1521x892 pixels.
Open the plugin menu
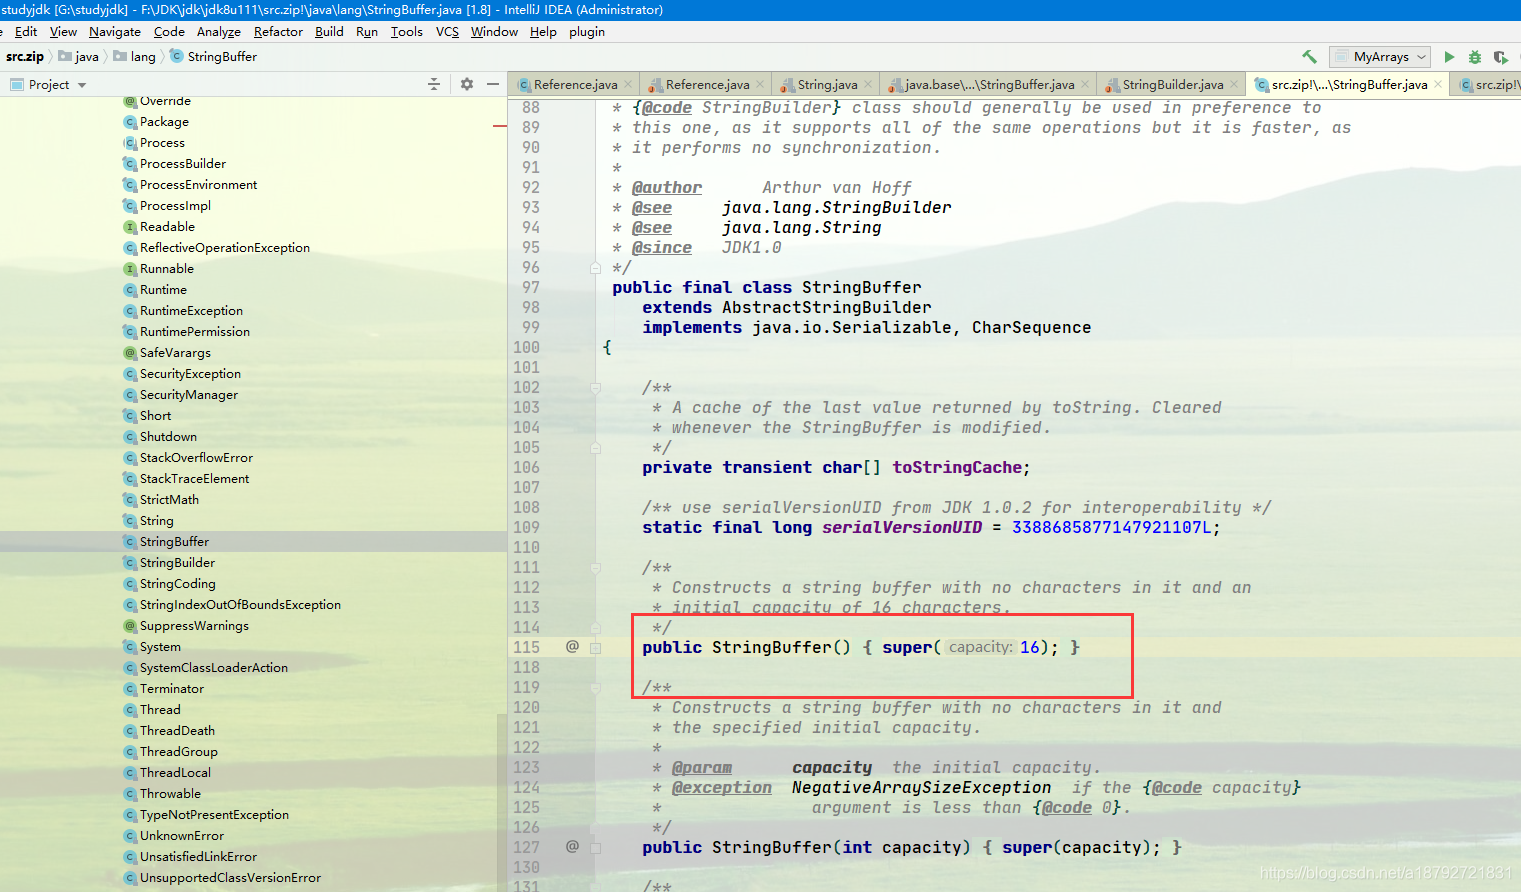(x=587, y=32)
